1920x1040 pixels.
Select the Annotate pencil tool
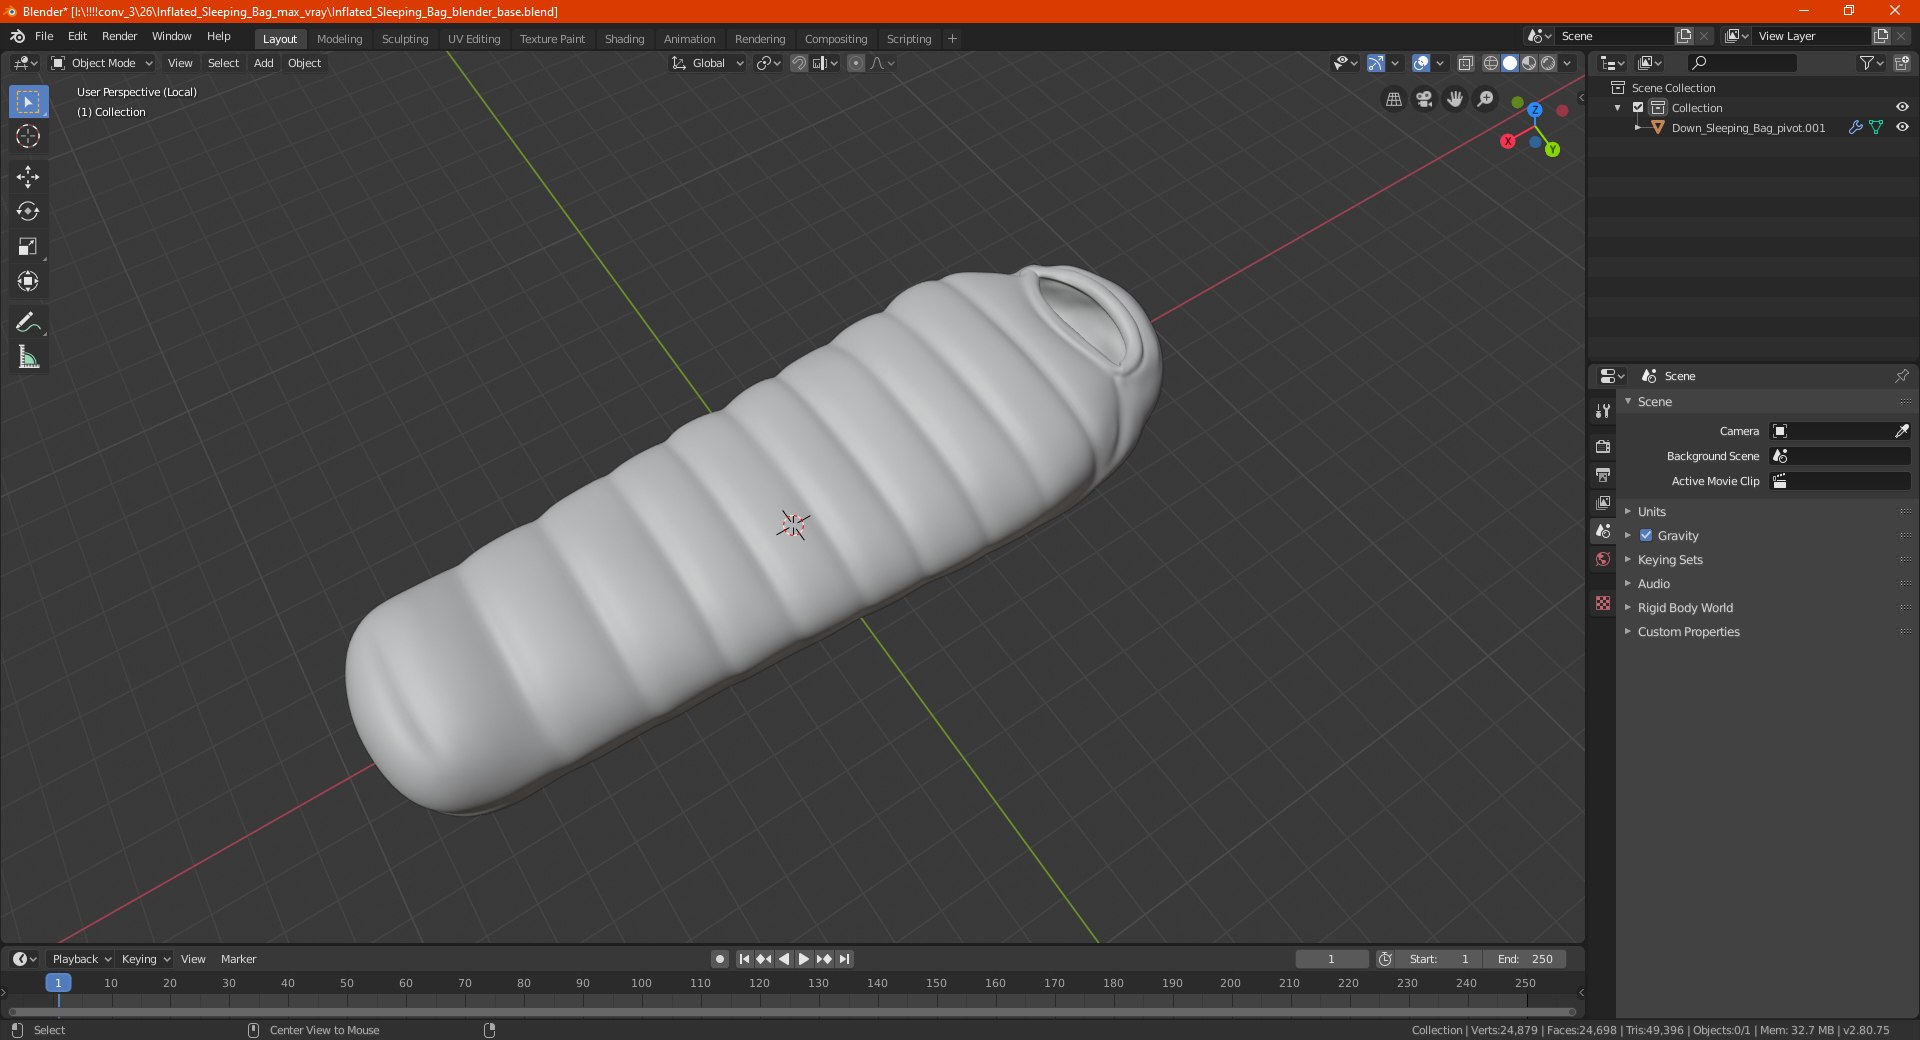28,322
